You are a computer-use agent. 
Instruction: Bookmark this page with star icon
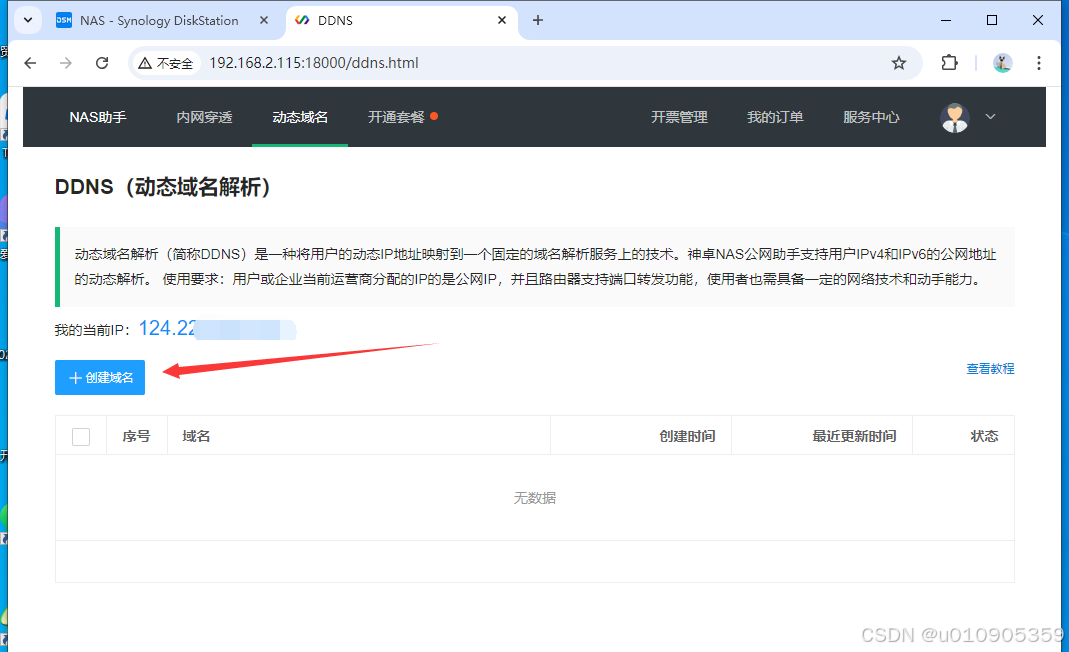point(899,63)
